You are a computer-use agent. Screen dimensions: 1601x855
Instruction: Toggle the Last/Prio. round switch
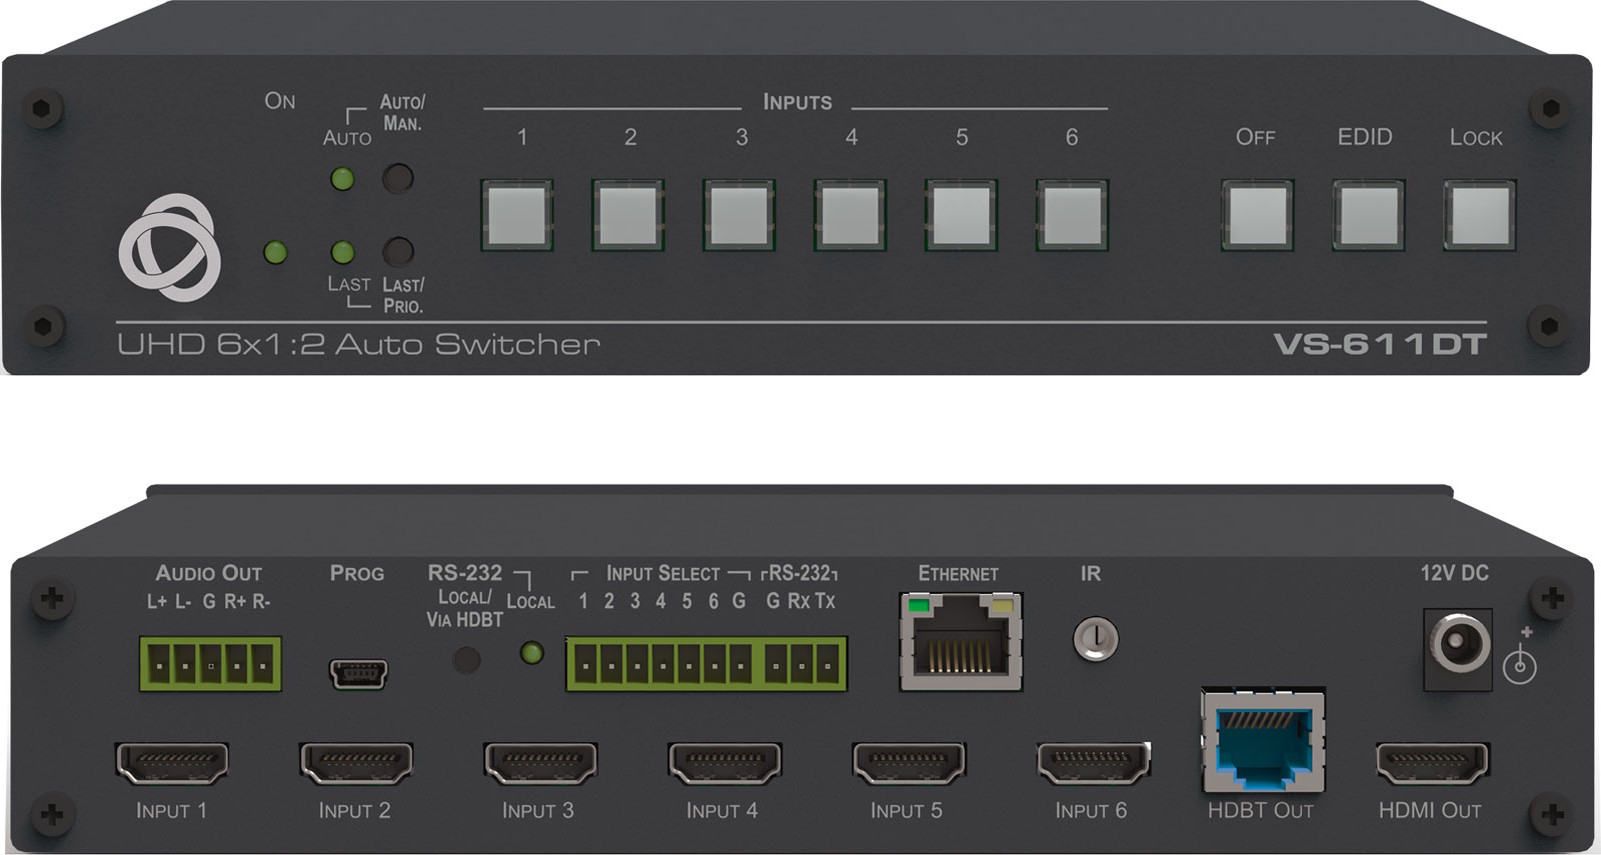pyautogui.click(x=398, y=251)
